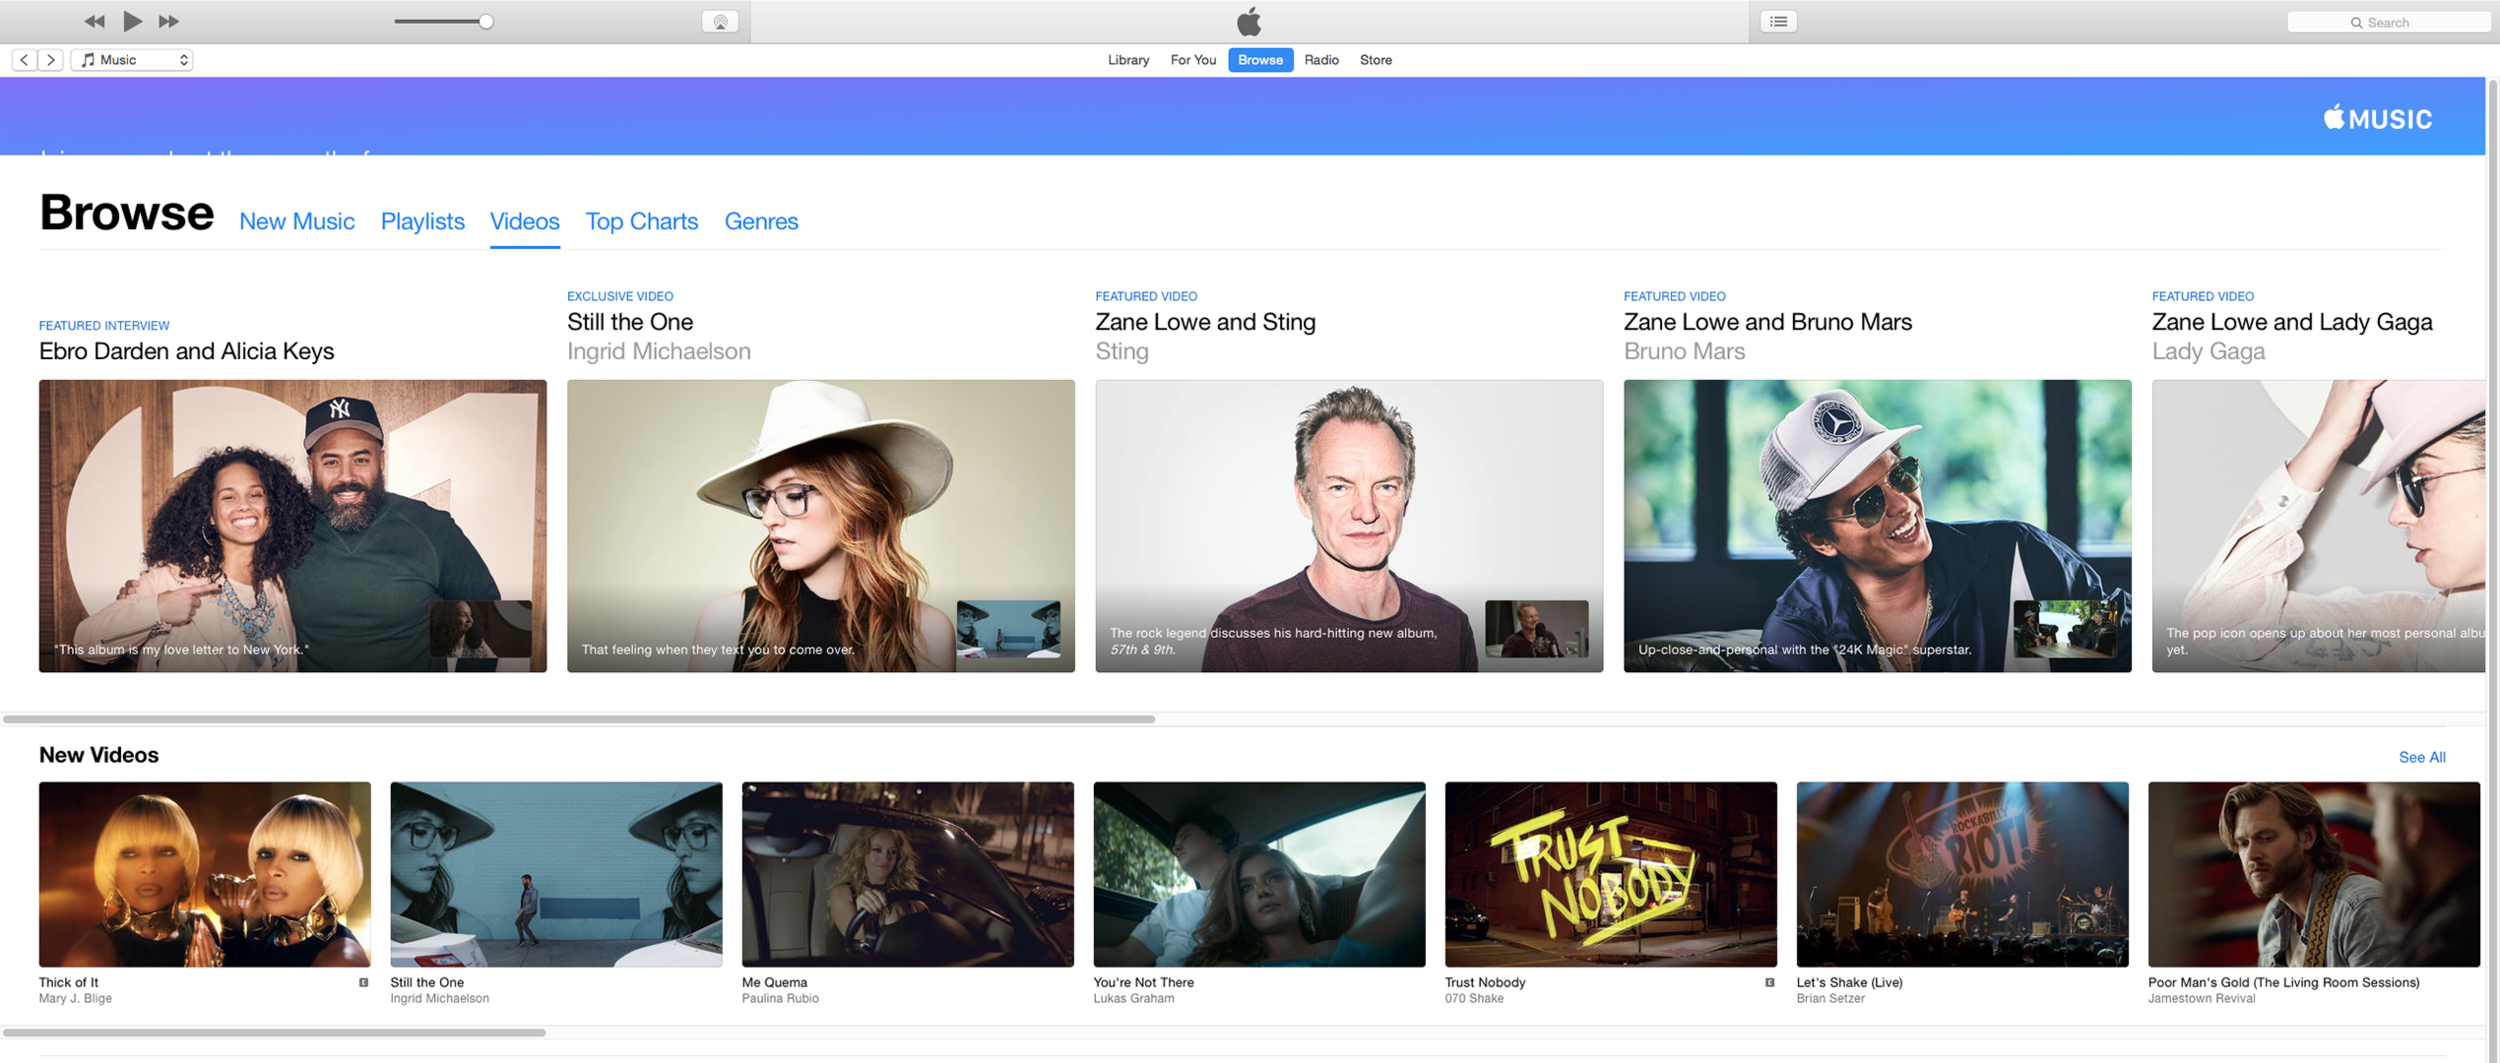Adjust the volume slider knob
This screenshot has width=2500, height=1063.
(486, 21)
